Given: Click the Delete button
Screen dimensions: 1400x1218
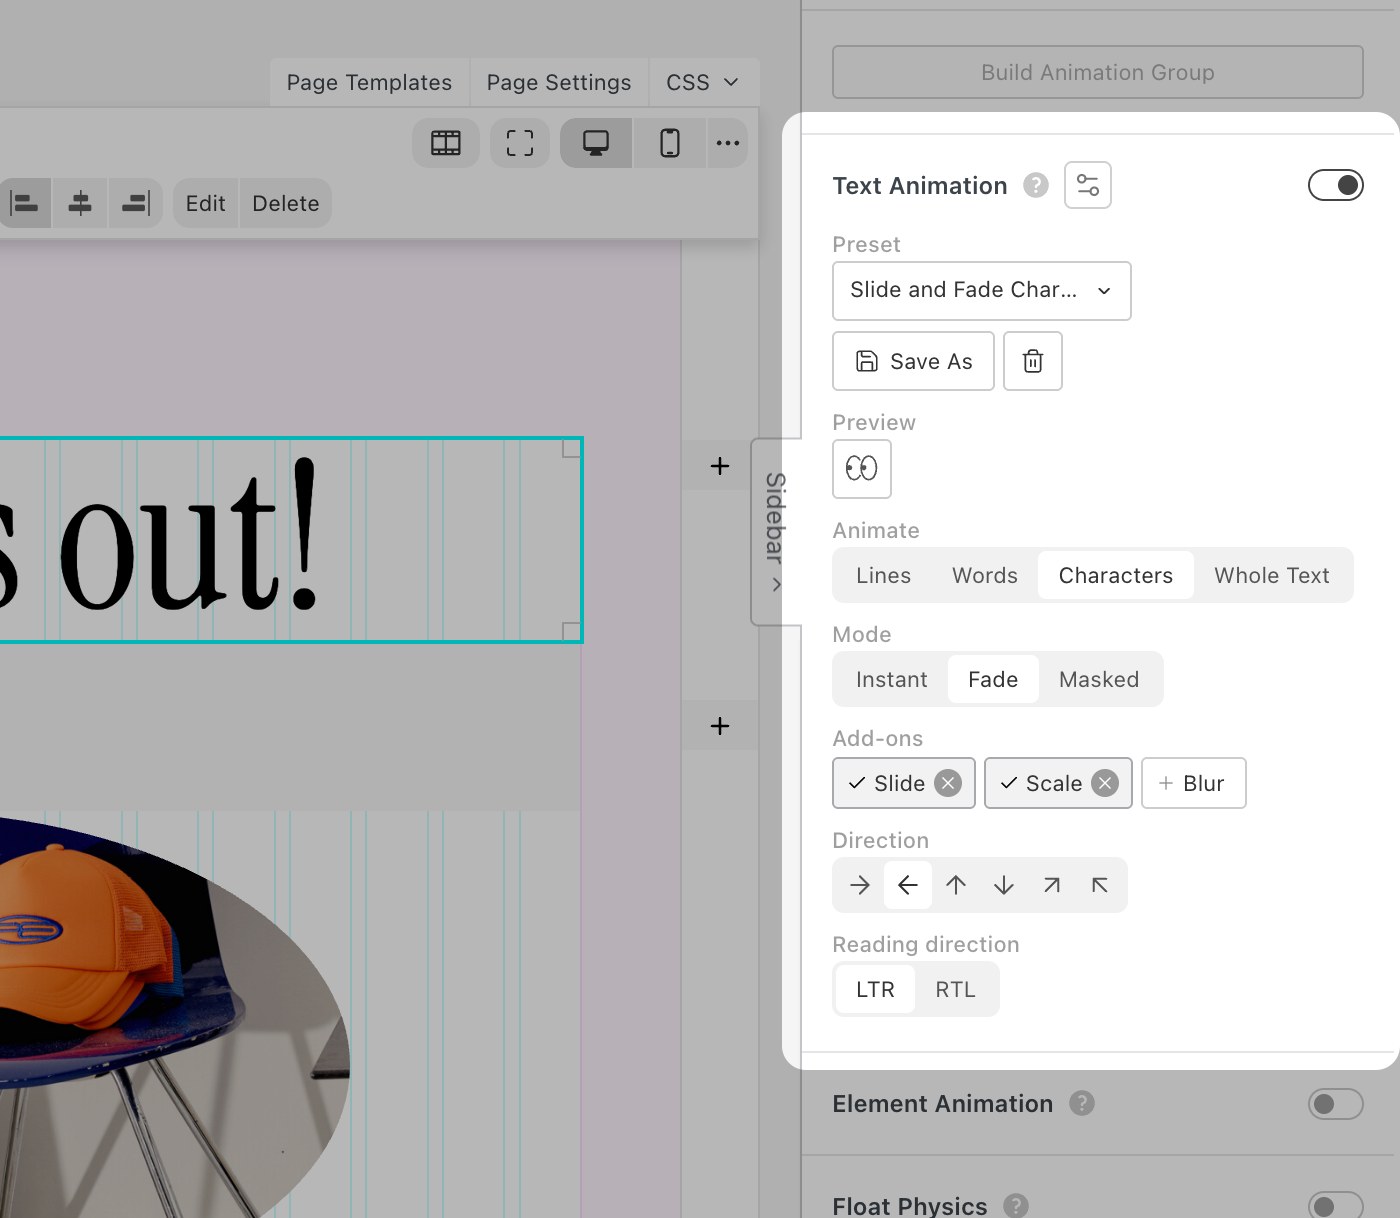Looking at the screenshot, I should [286, 203].
